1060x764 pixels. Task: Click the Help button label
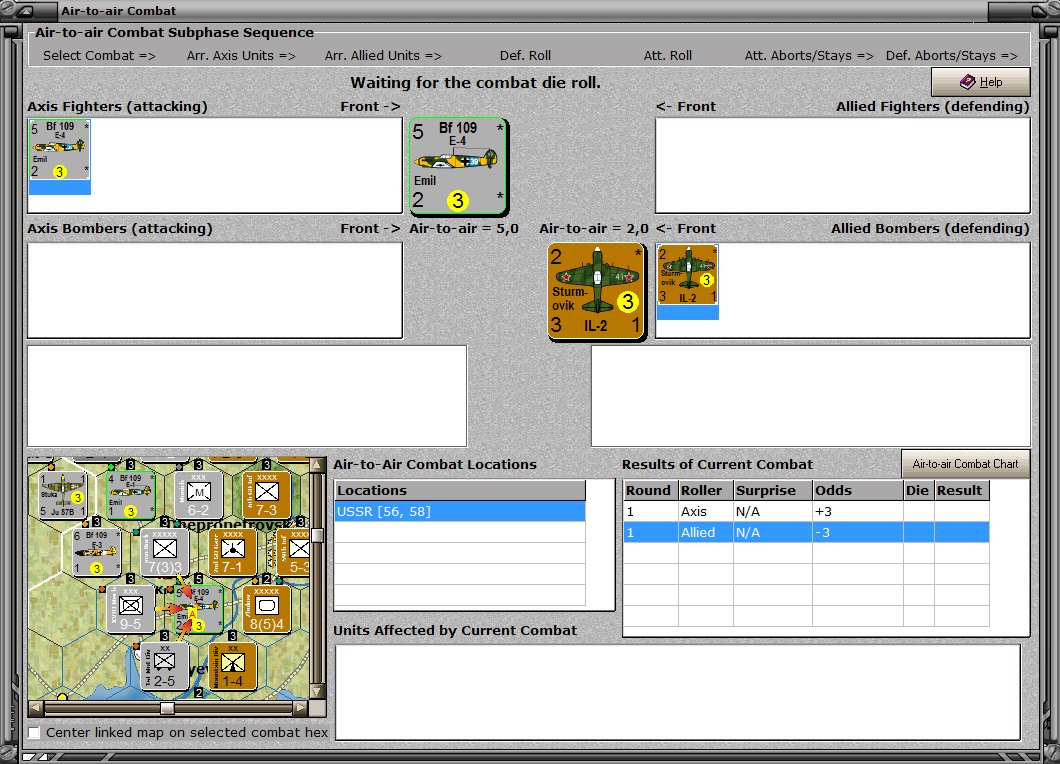(x=991, y=82)
